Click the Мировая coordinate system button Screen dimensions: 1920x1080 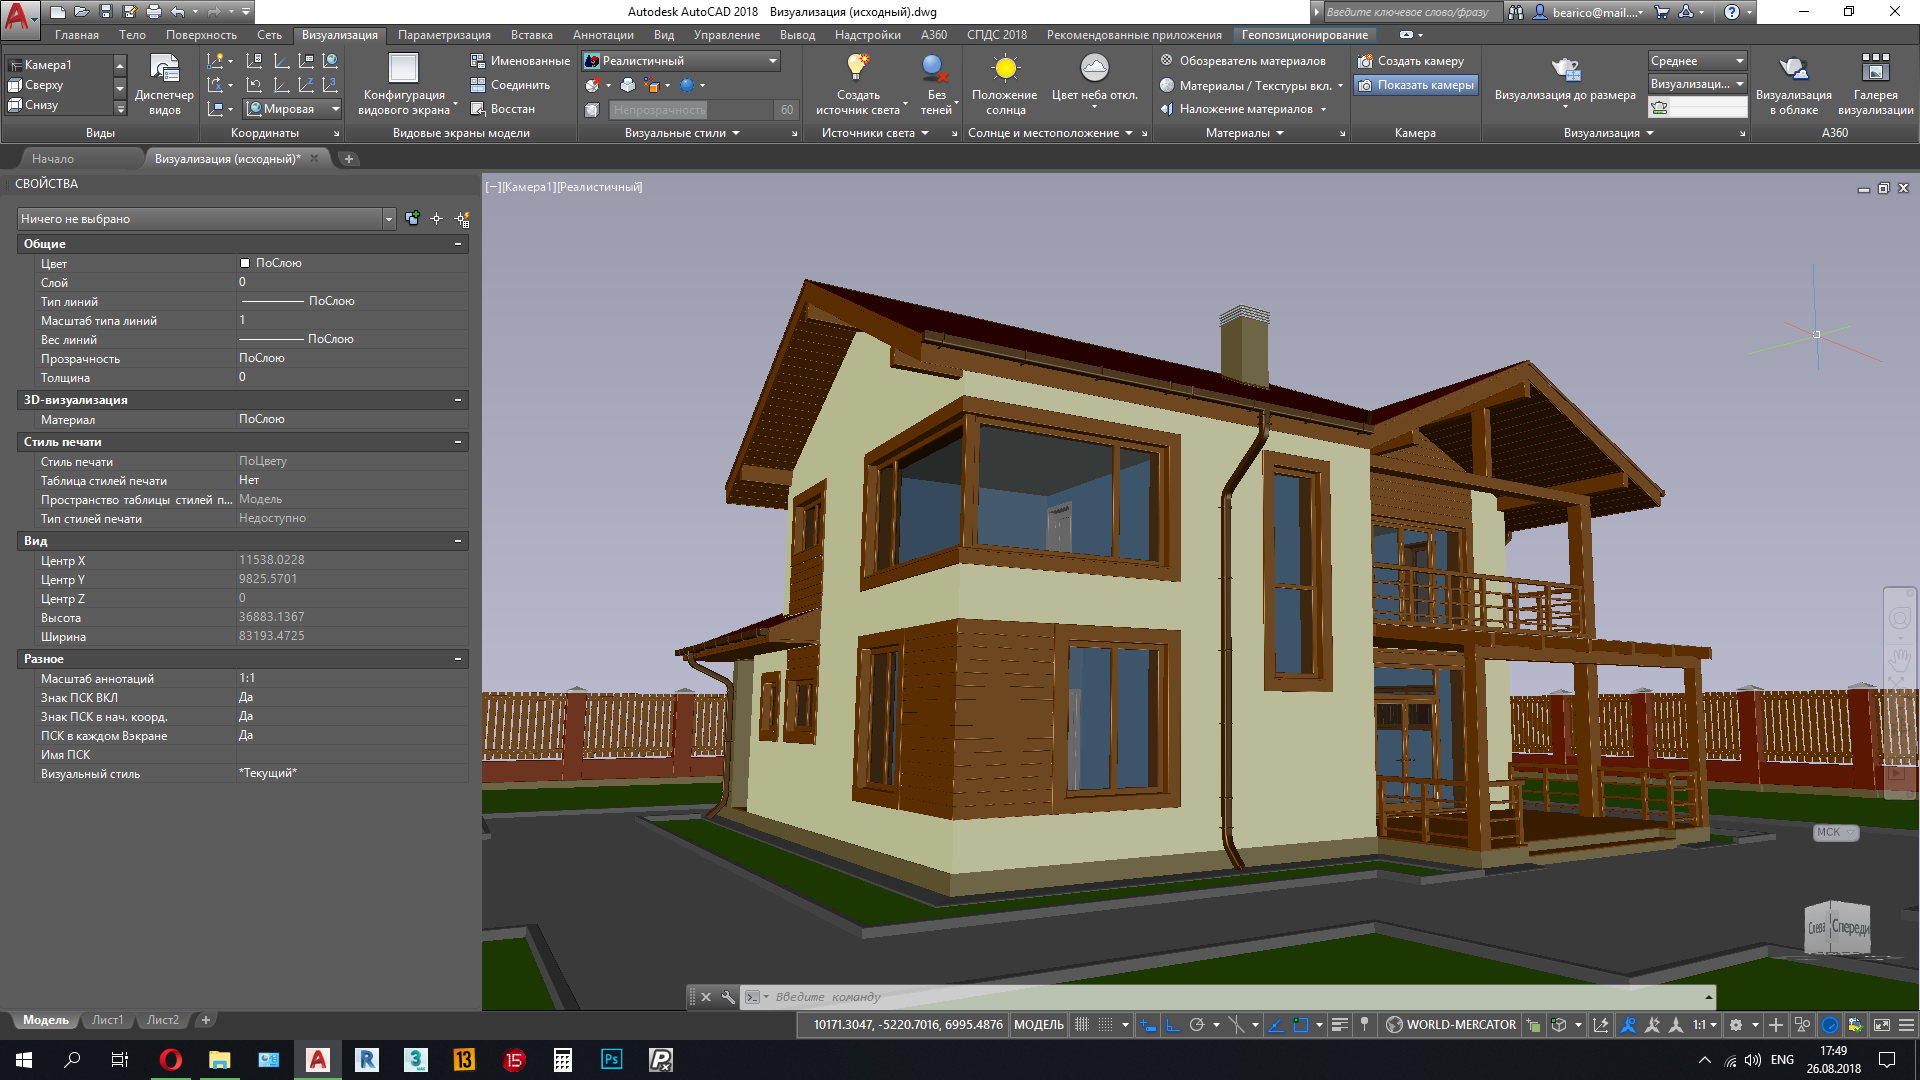point(291,109)
